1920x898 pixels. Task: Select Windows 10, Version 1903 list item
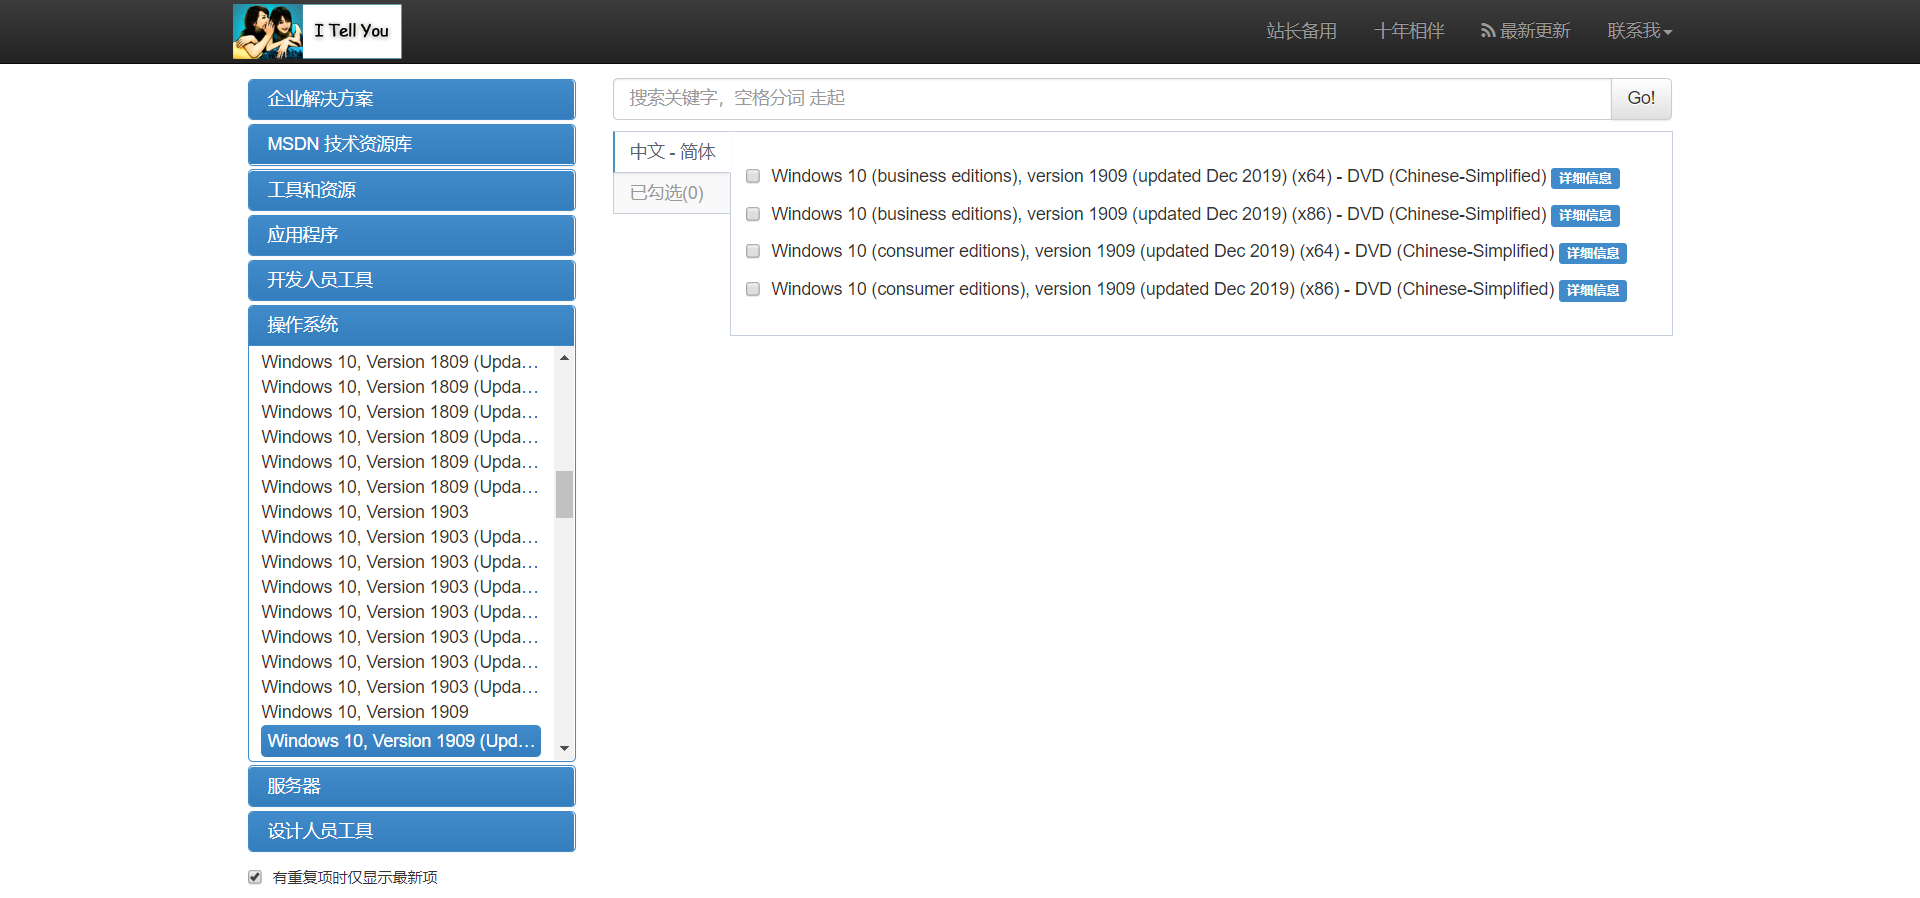point(365,512)
